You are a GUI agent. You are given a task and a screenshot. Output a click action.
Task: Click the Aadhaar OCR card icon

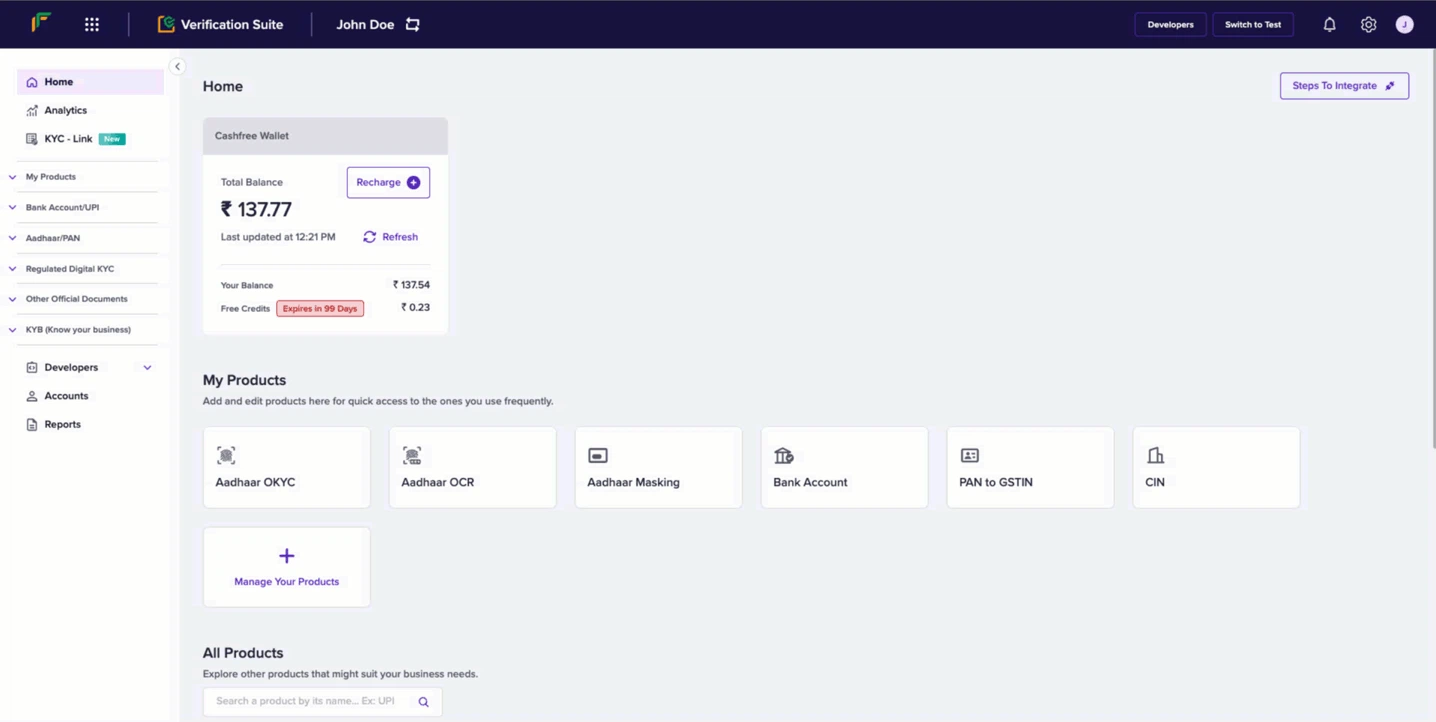(x=412, y=455)
